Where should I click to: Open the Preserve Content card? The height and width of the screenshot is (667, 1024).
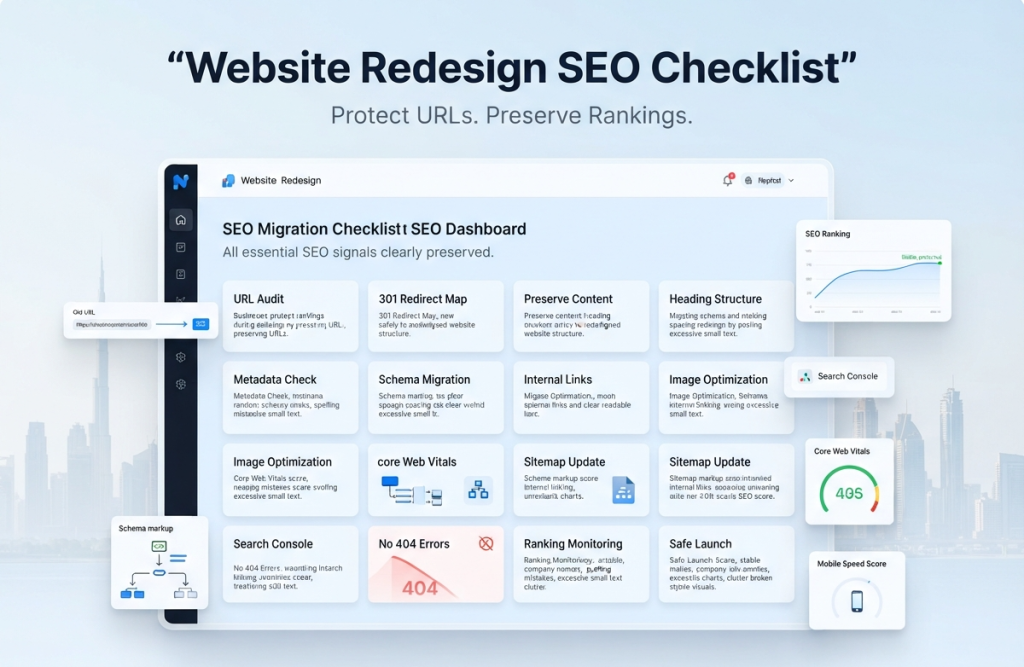(x=581, y=316)
